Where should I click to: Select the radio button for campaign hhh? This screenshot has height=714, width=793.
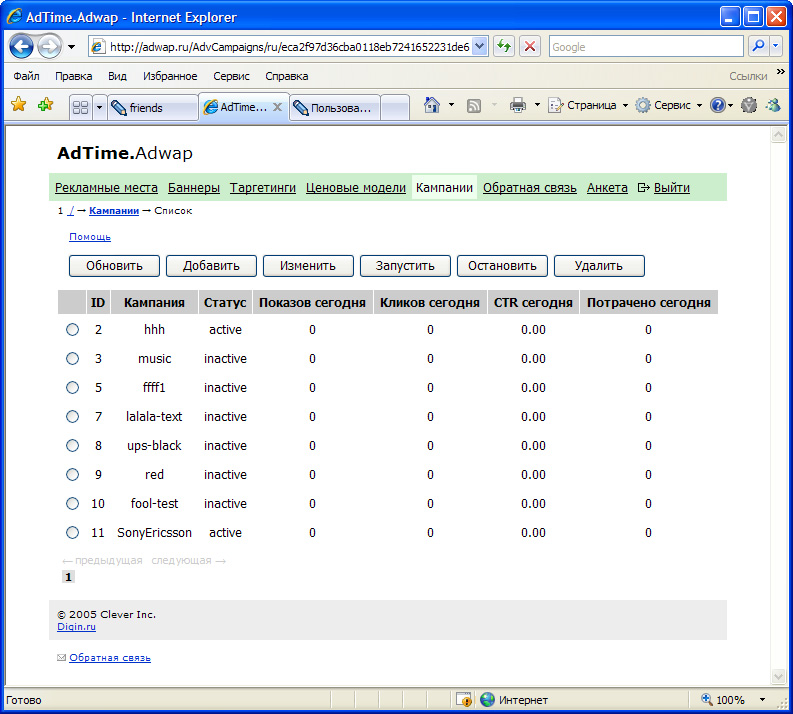(72, 330)
